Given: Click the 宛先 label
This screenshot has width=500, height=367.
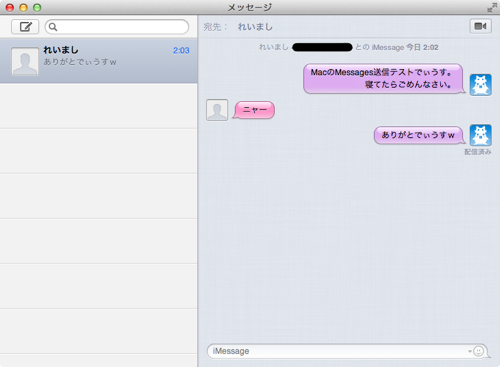Looking at the screenshot, I should coord(215,27).
